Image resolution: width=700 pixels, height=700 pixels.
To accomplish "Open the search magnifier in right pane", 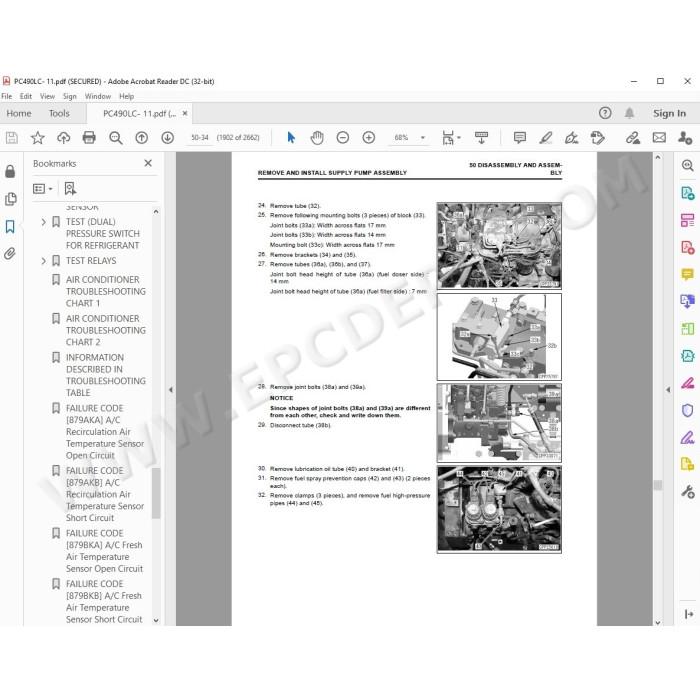I will click(688, 166).
